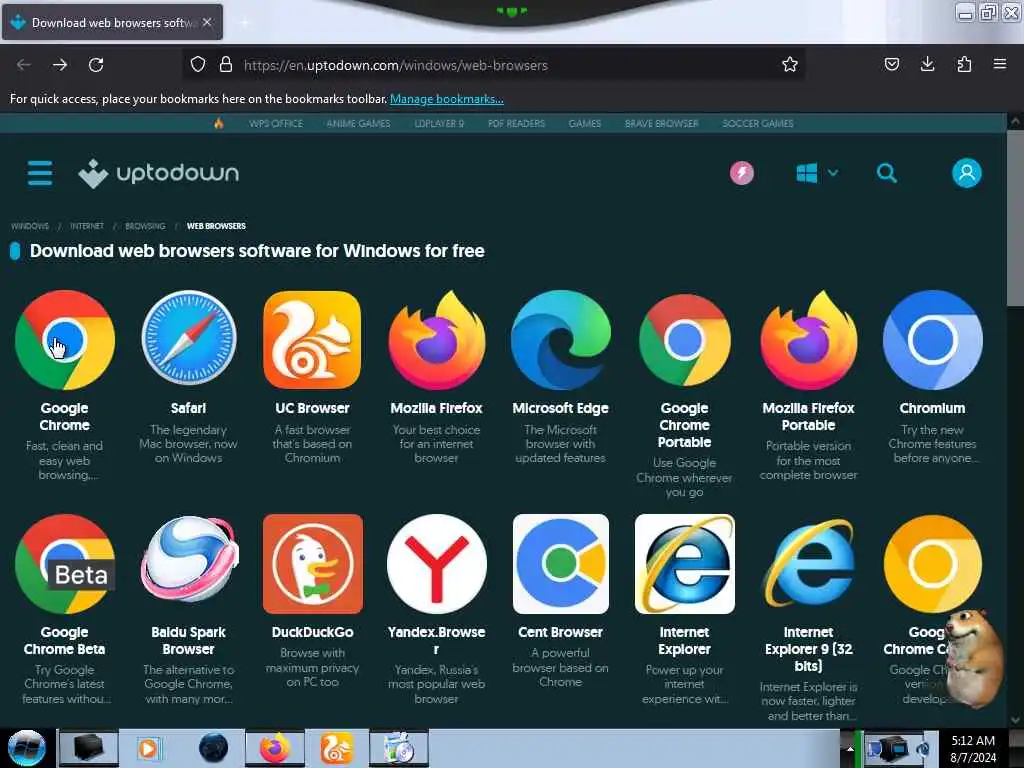Open the Internet Explorer 9 (32 bits) icon
This screenshot has height=768, width=1024.
coord(808,564)
